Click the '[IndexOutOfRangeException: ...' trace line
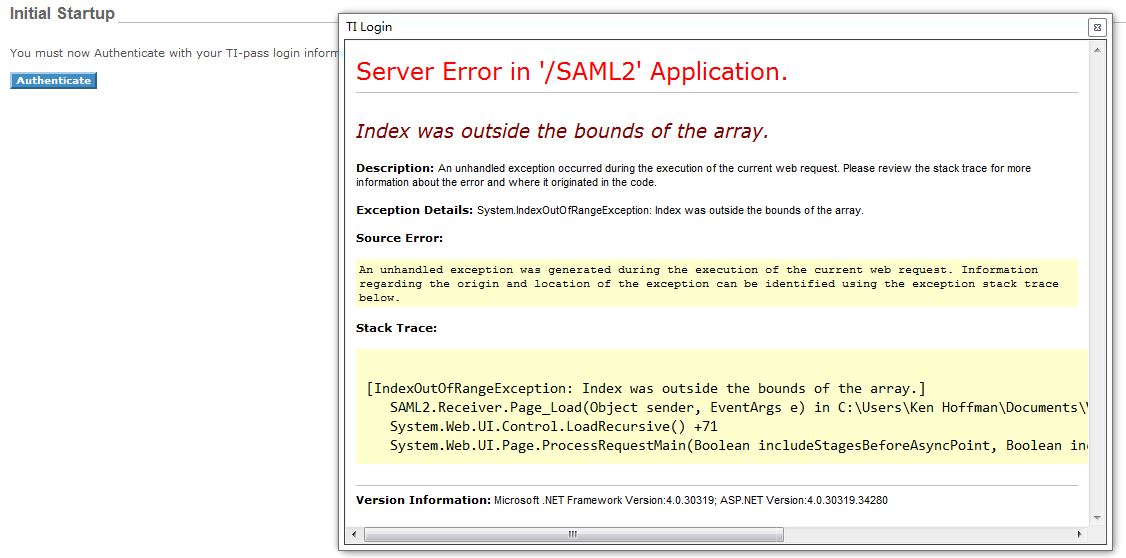 point(646,389)
